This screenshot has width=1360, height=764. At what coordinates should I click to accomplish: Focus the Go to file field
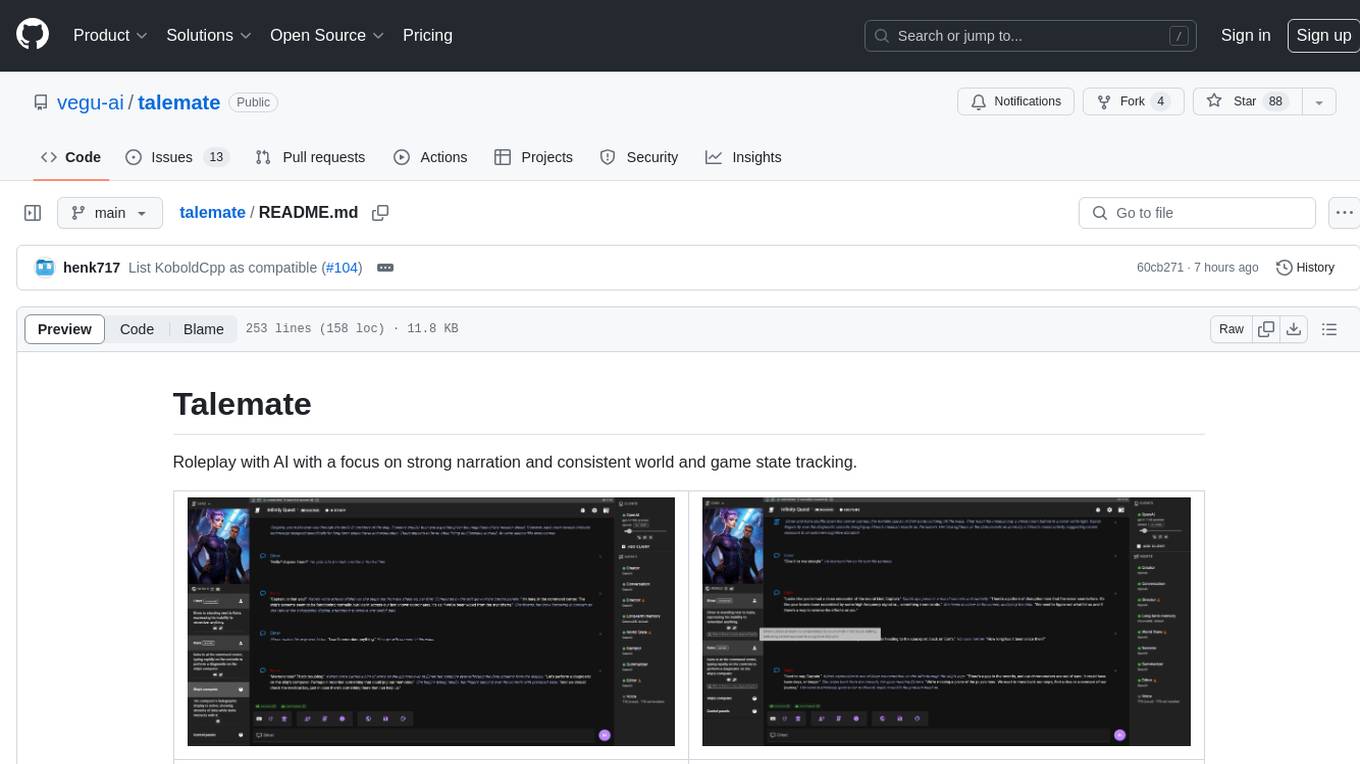tap(1197, 213)
